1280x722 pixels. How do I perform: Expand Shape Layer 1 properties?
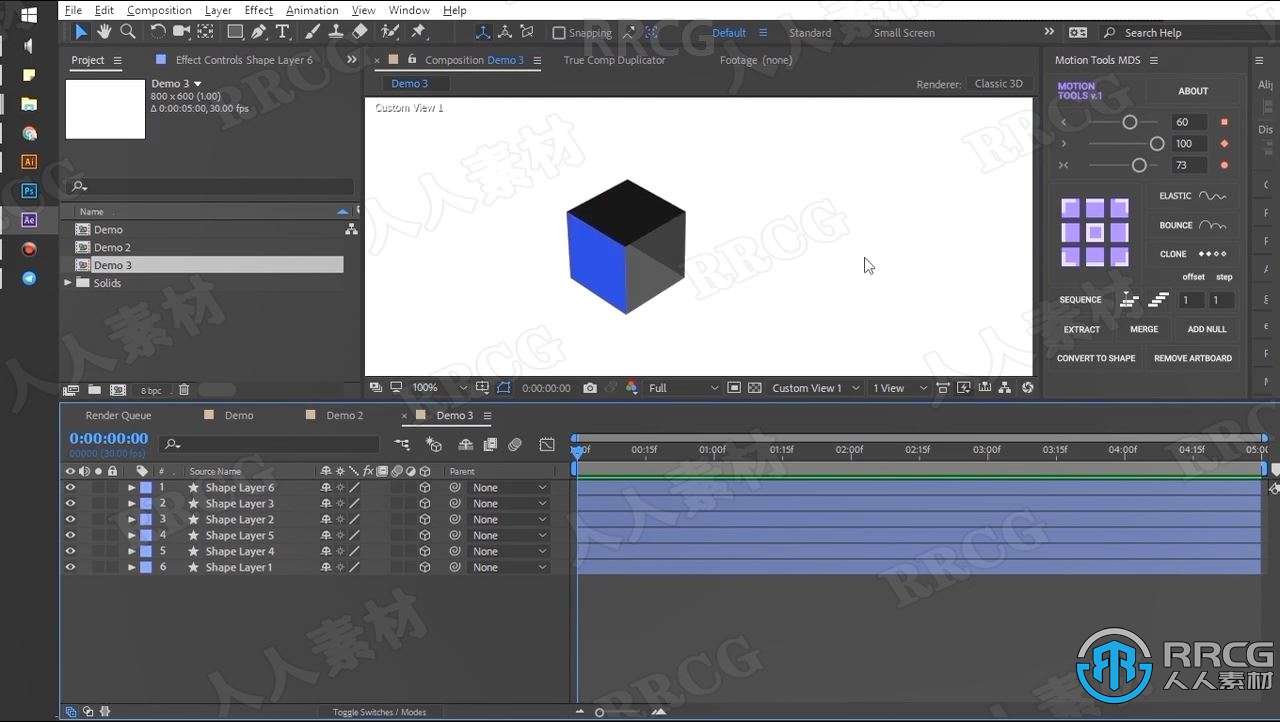point(131,568)
